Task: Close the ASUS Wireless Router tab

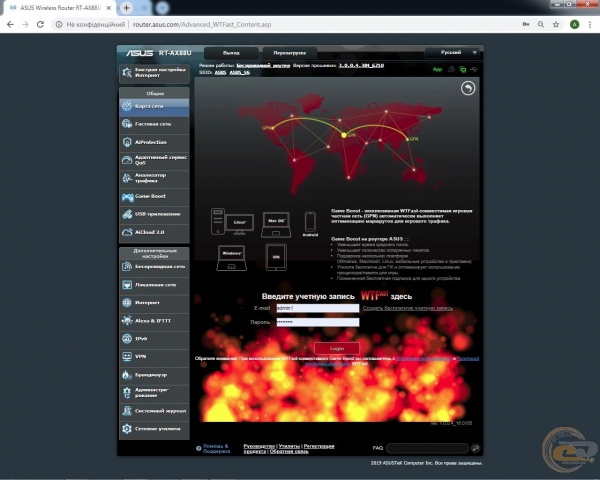Action: click(x=109, y=8)
